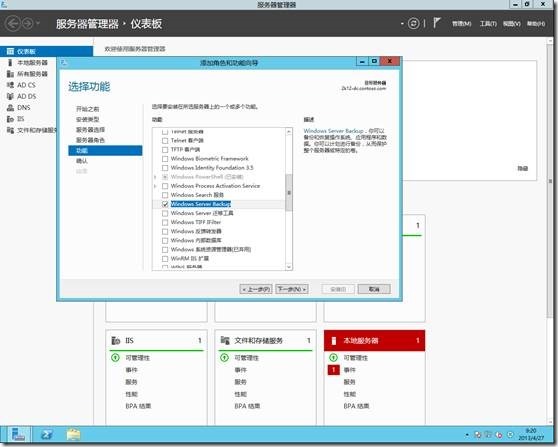
Task: Click the IIS tile icon
Action: pyautogui.click(x=116, y=341)
